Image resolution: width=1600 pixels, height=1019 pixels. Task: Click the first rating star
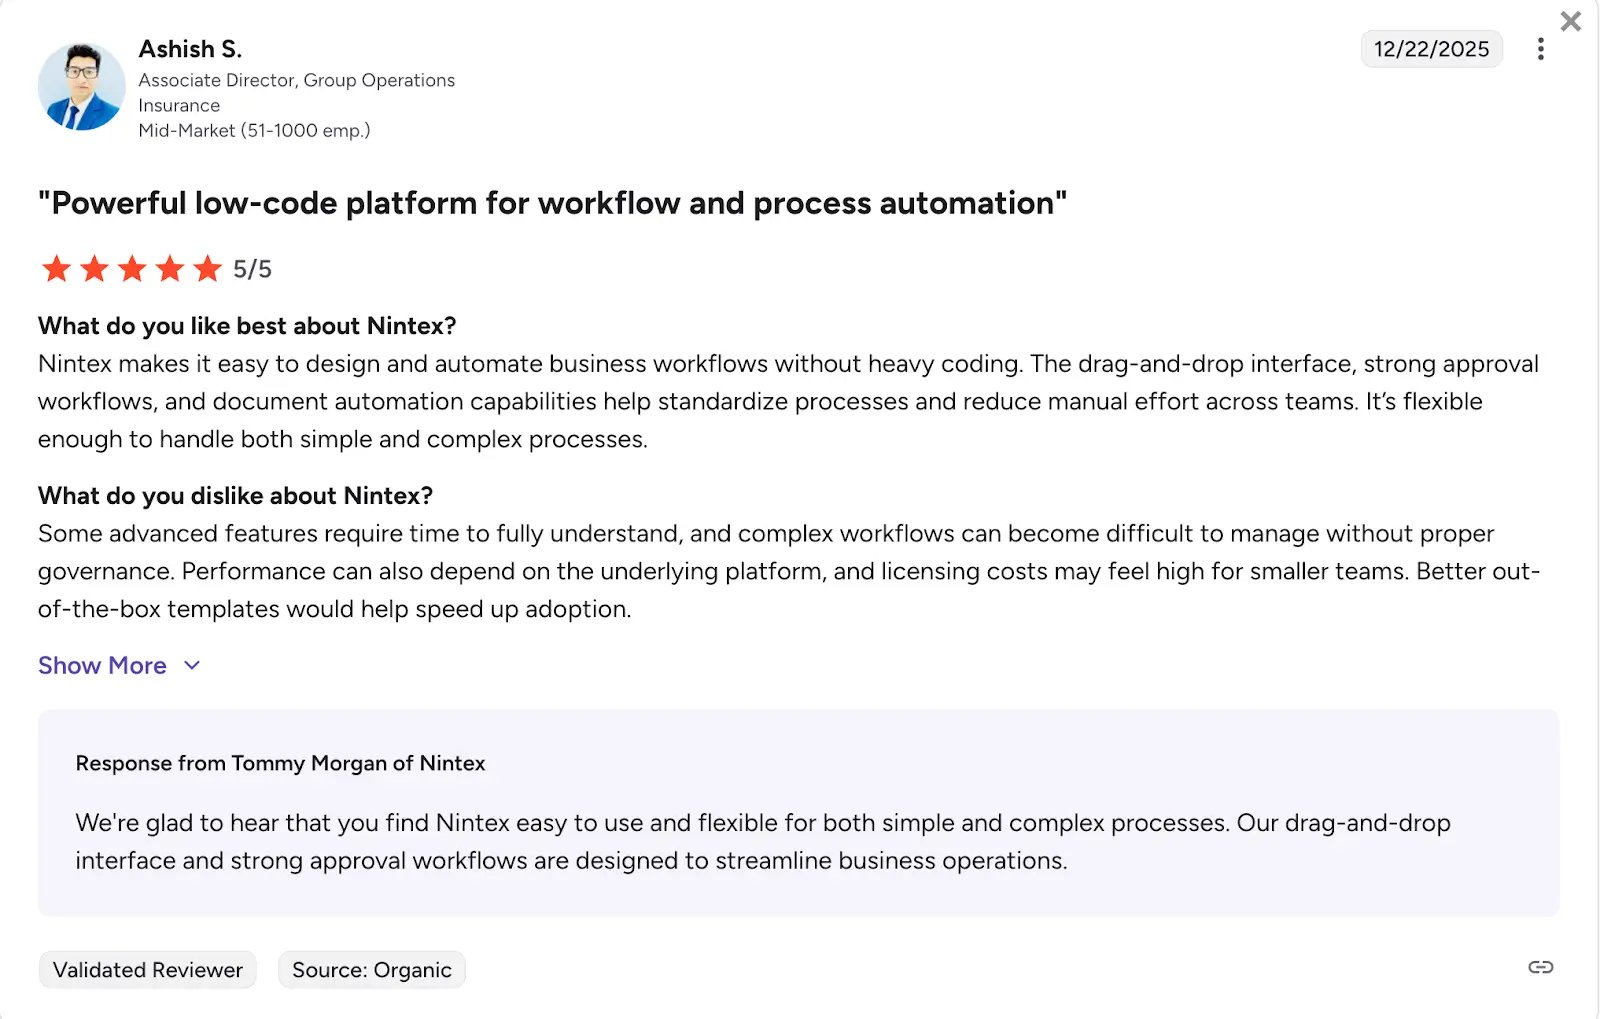pyautogui.click(x=56, y=269)
